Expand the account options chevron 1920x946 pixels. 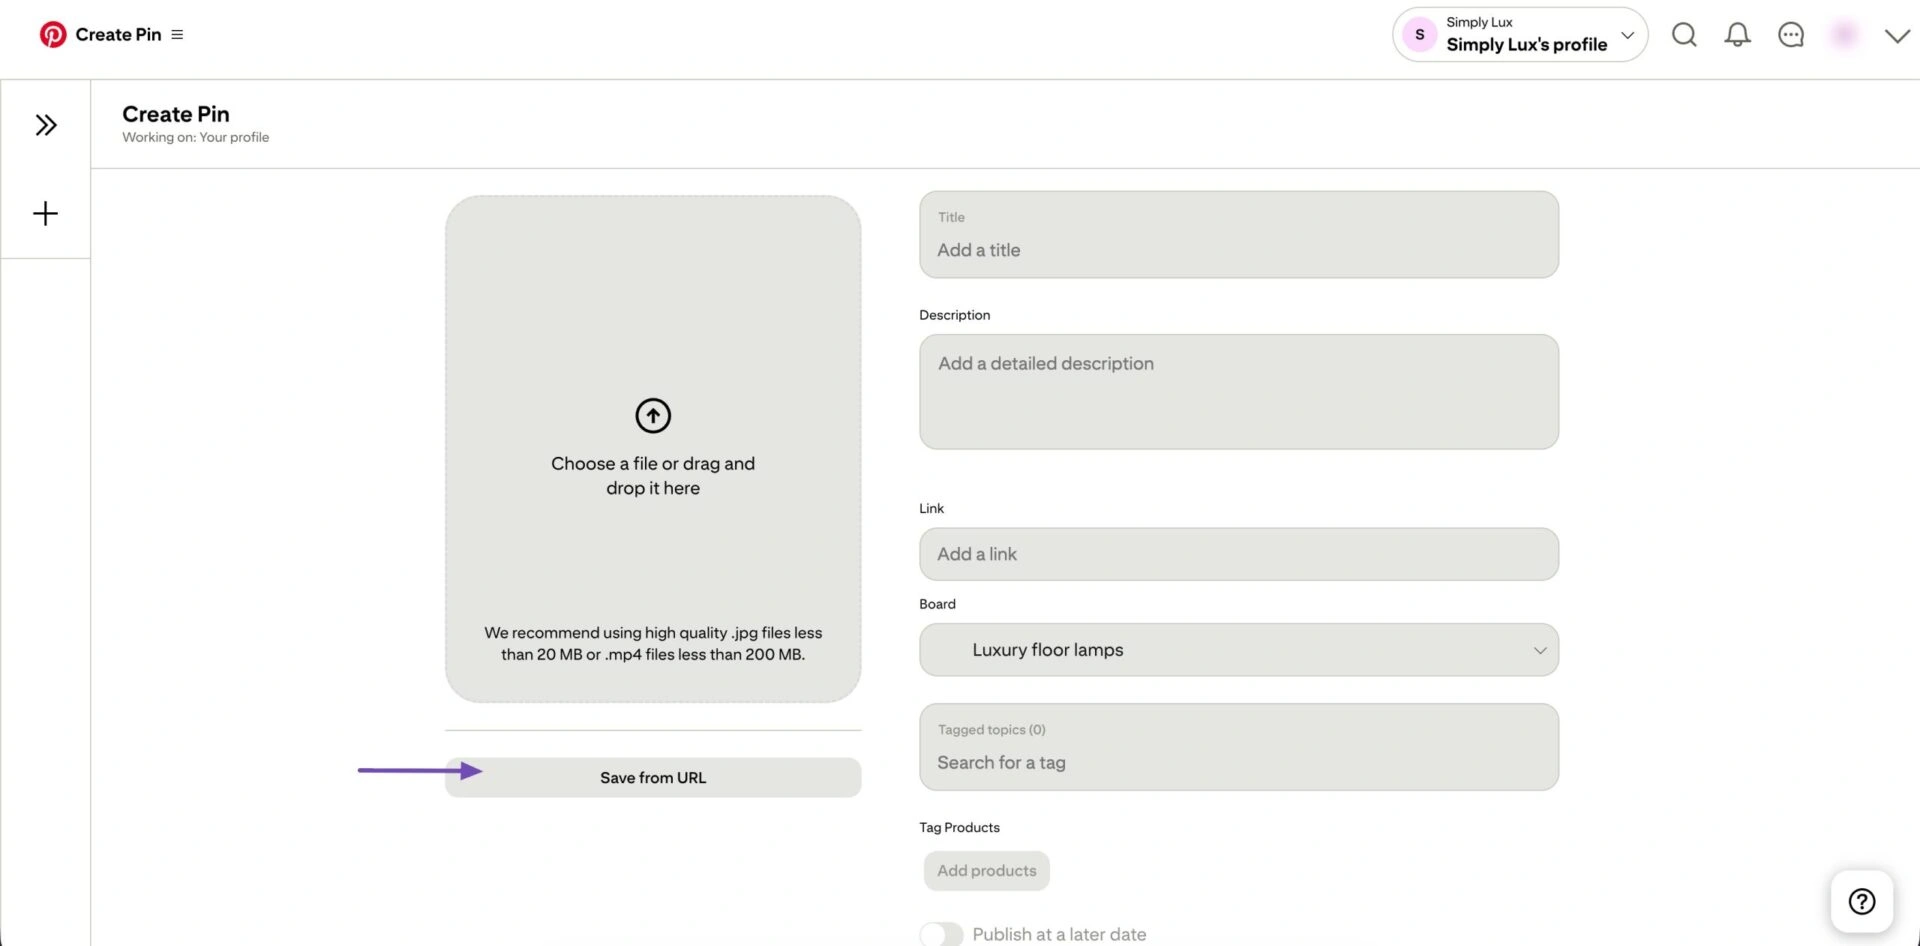(1896, 36)
